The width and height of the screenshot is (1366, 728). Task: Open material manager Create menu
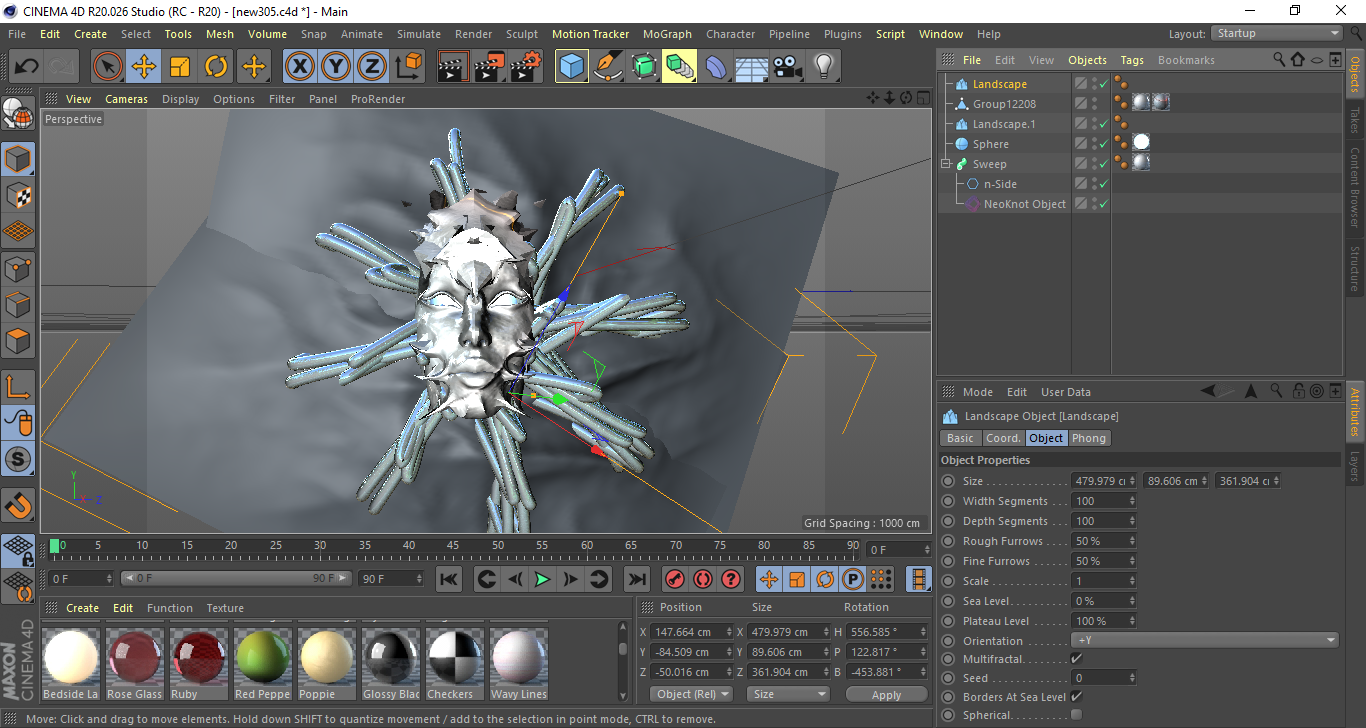[83, 608]
